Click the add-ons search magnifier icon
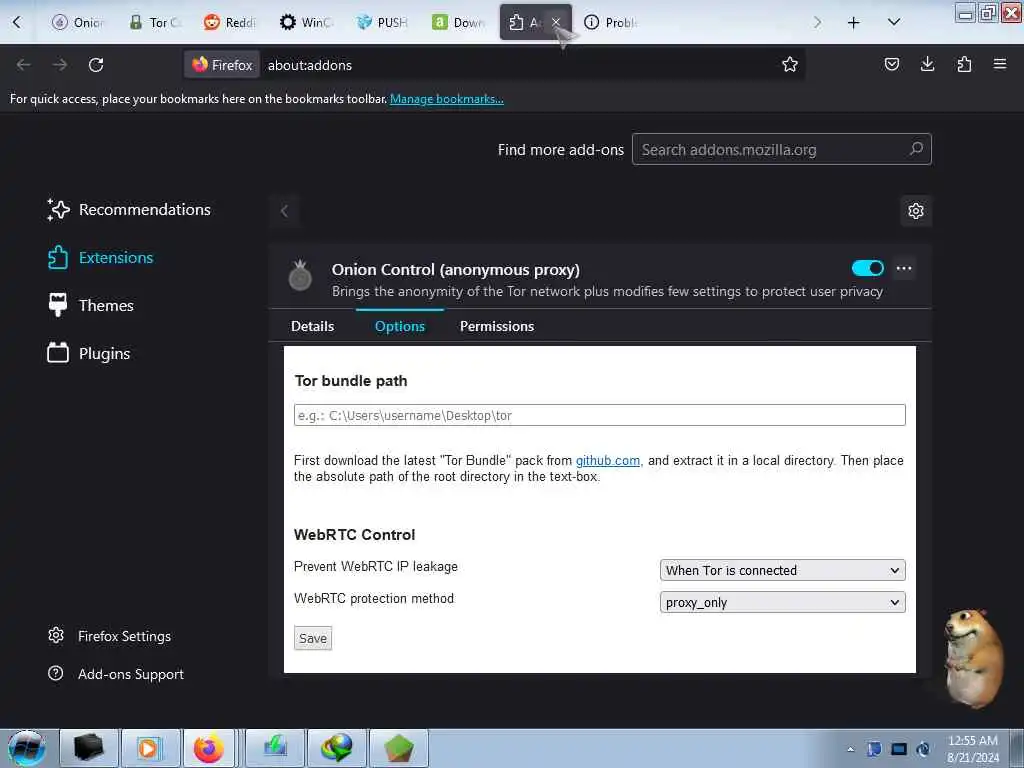Viewport: 1024px width, 768px height. point(916,149)
